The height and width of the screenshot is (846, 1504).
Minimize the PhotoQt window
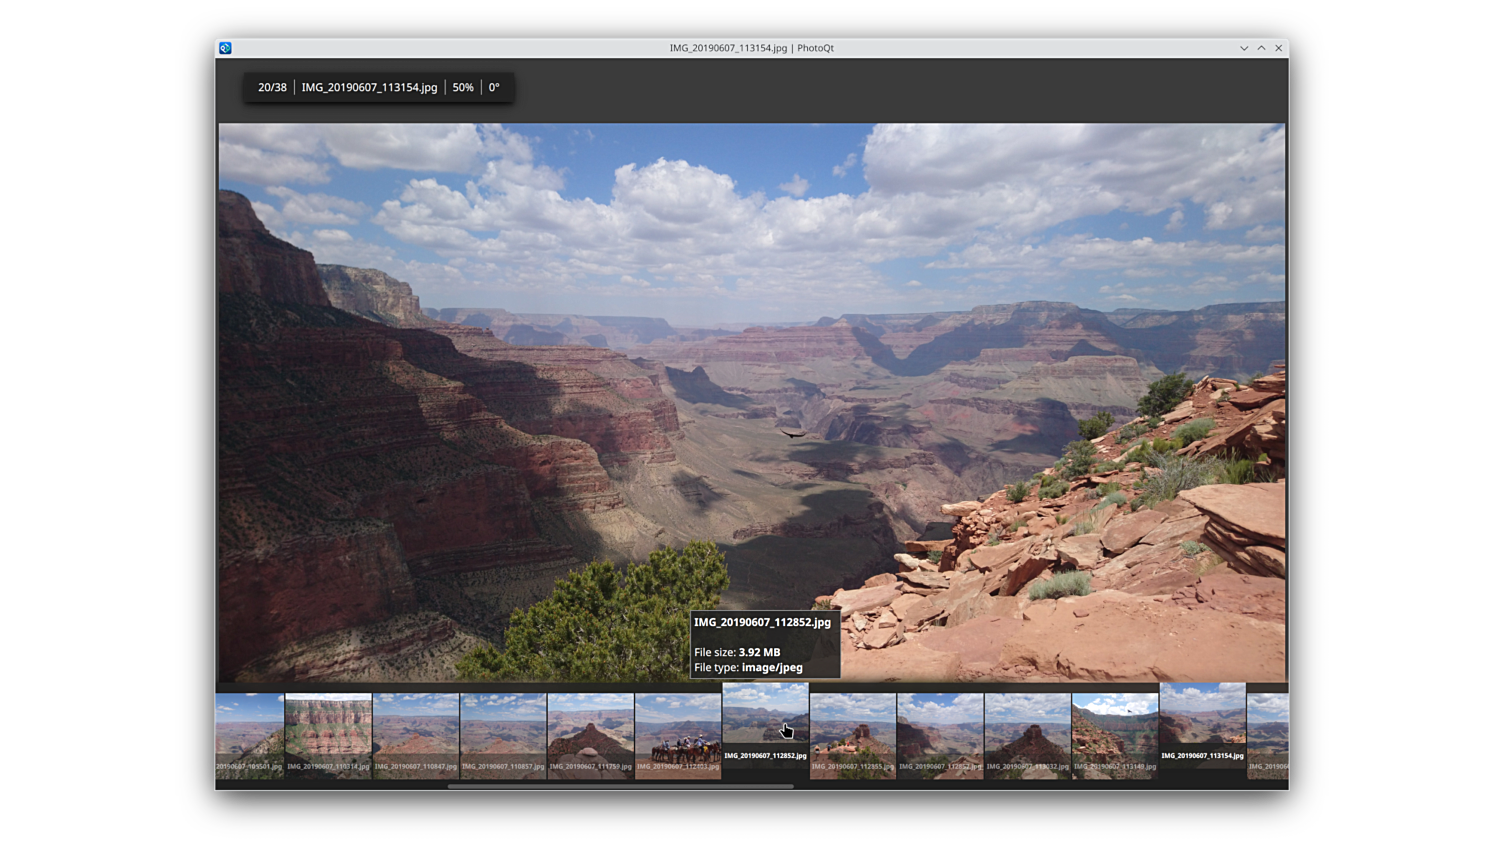(1244, 48)
